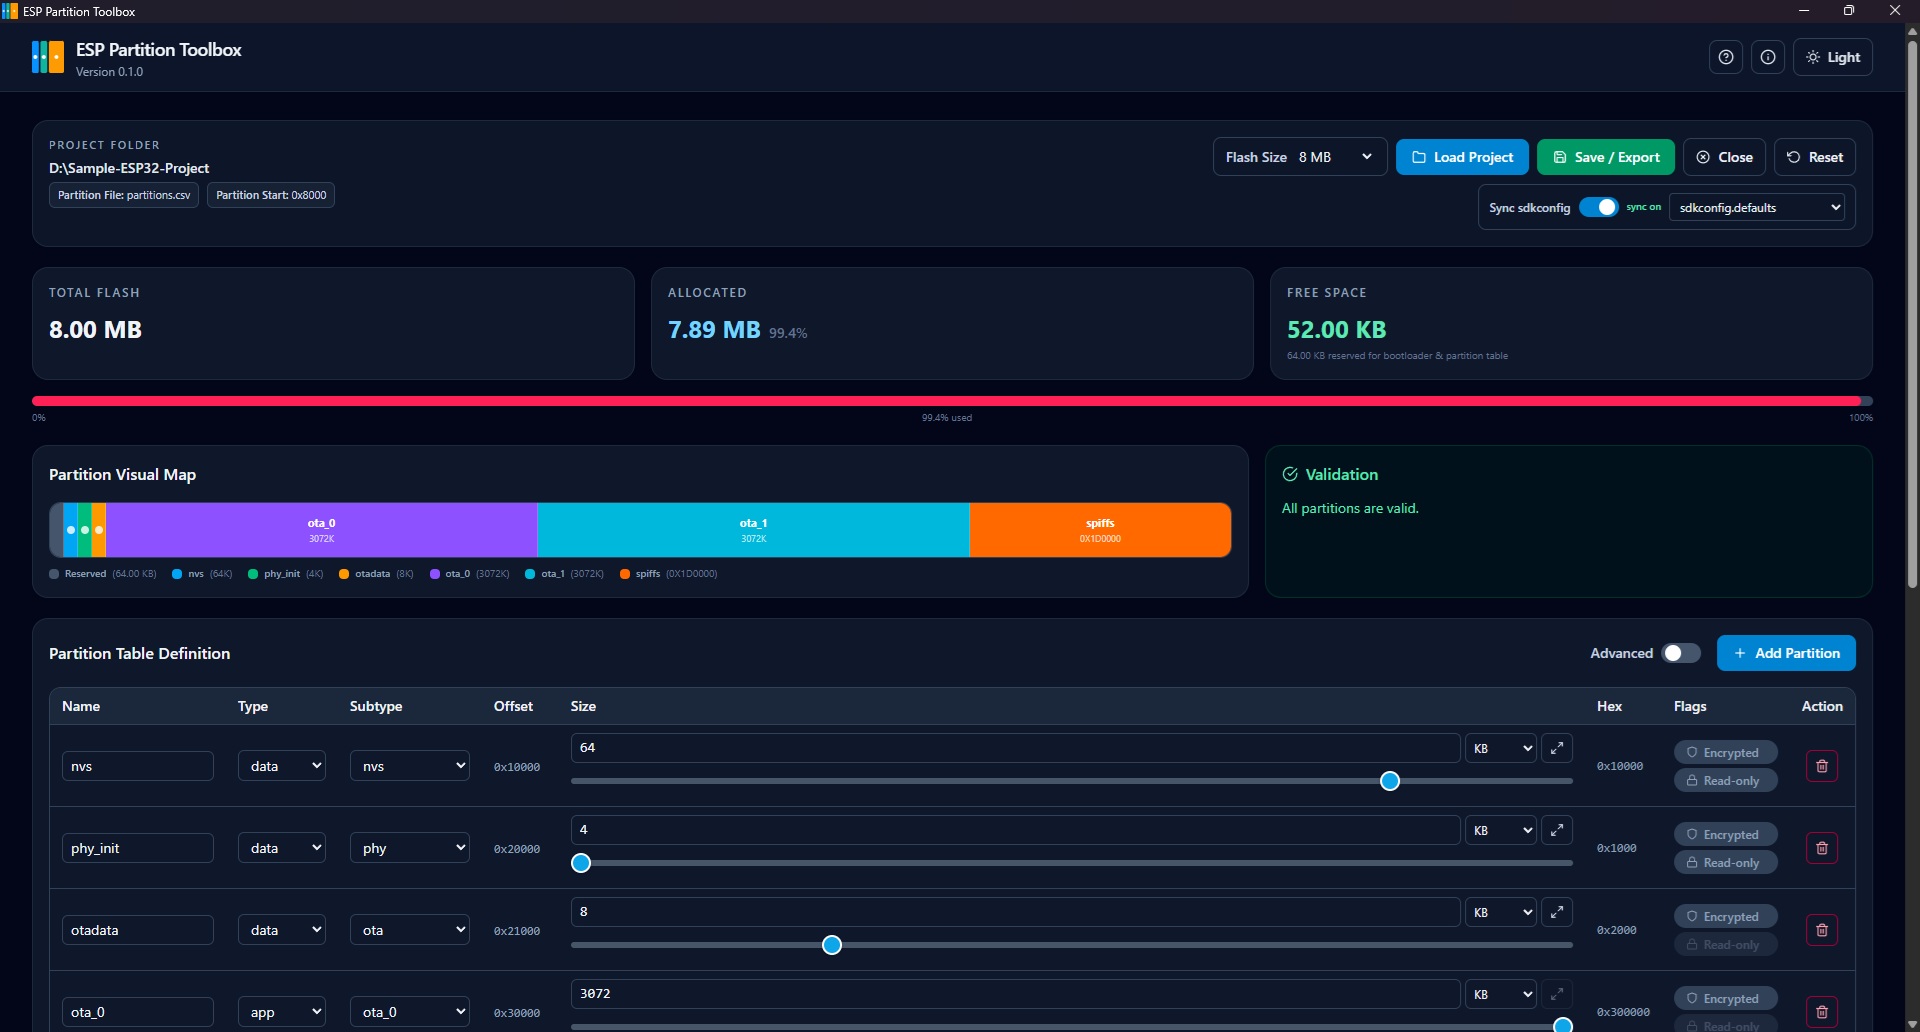The width and height of the screenshot is (1920, 1032).
Task: Open KB unit dropdown for phy_init size
Action: click(1501, 830)
